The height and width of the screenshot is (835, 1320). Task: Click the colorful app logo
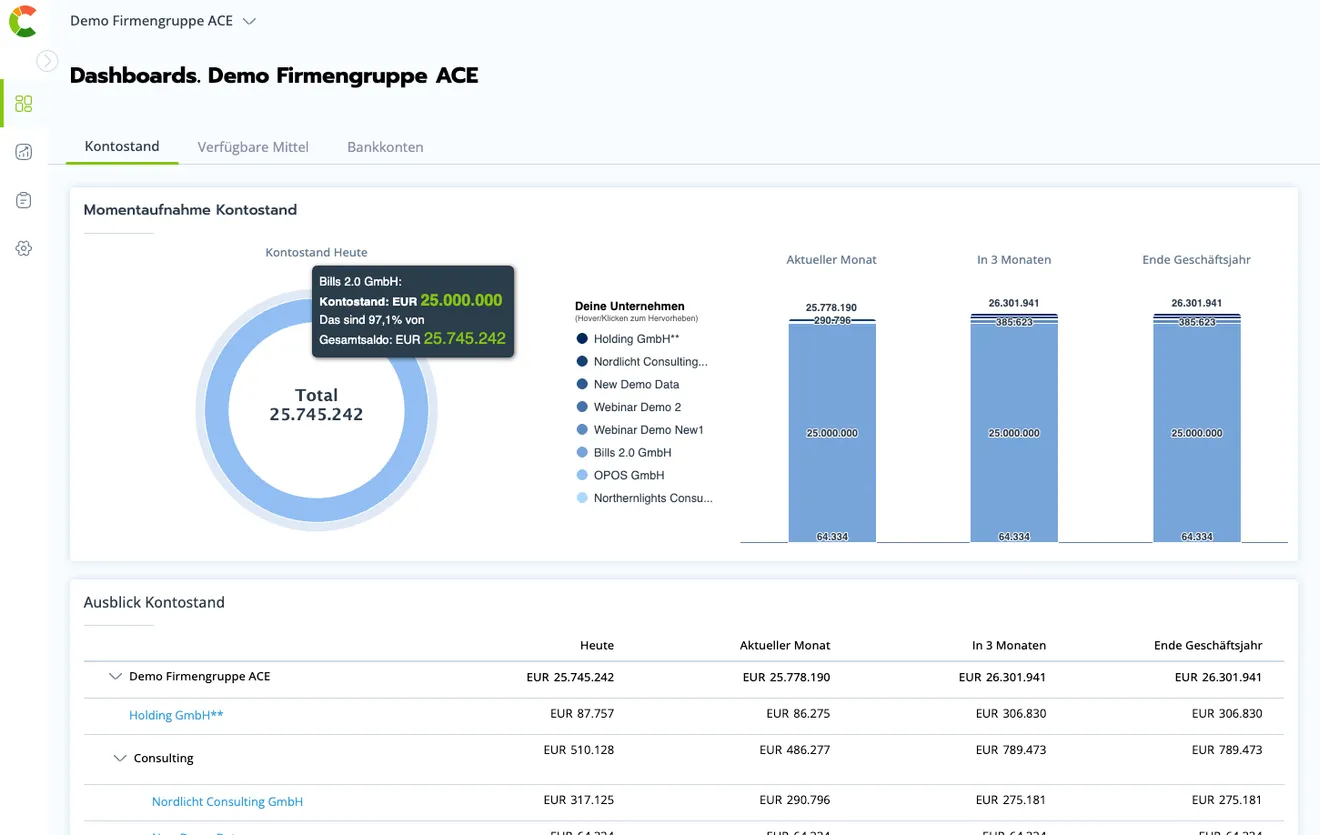click(23, 21)
